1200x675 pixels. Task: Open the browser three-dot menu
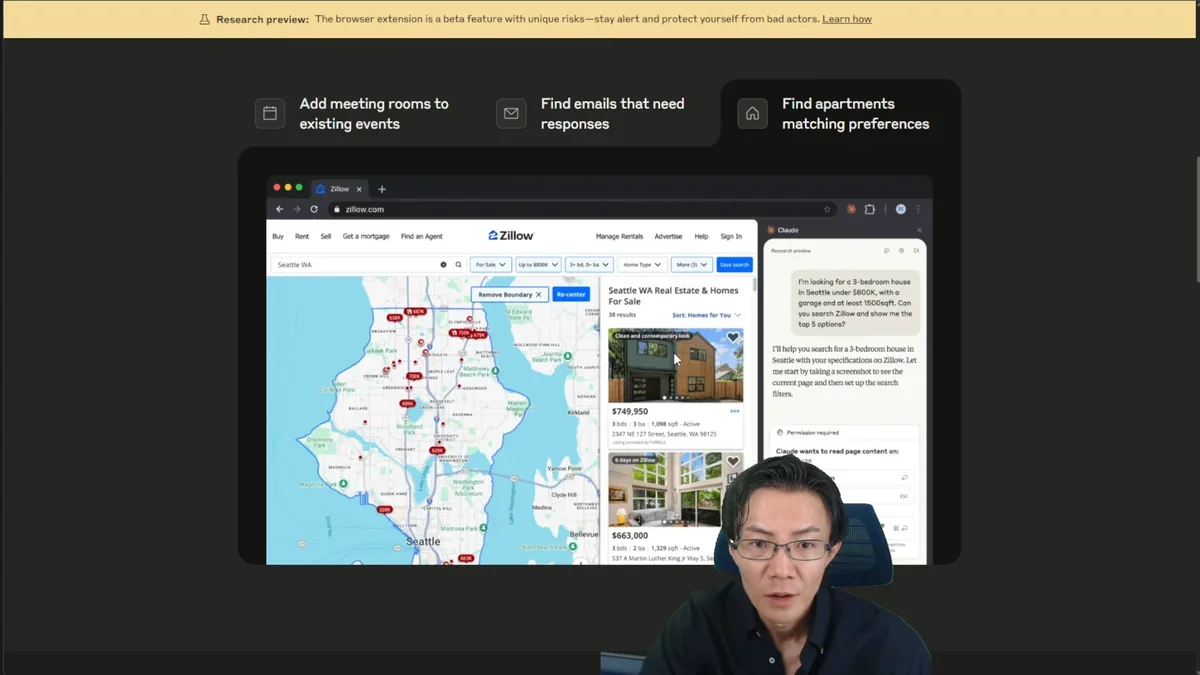coord(918,209)
